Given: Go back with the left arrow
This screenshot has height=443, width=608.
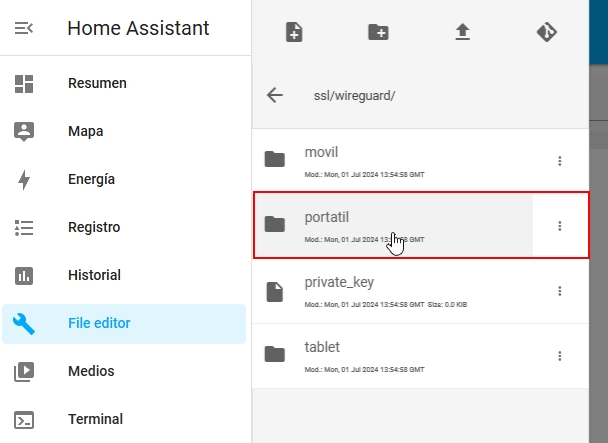Looking at the screenshot, I should (275, 96).
